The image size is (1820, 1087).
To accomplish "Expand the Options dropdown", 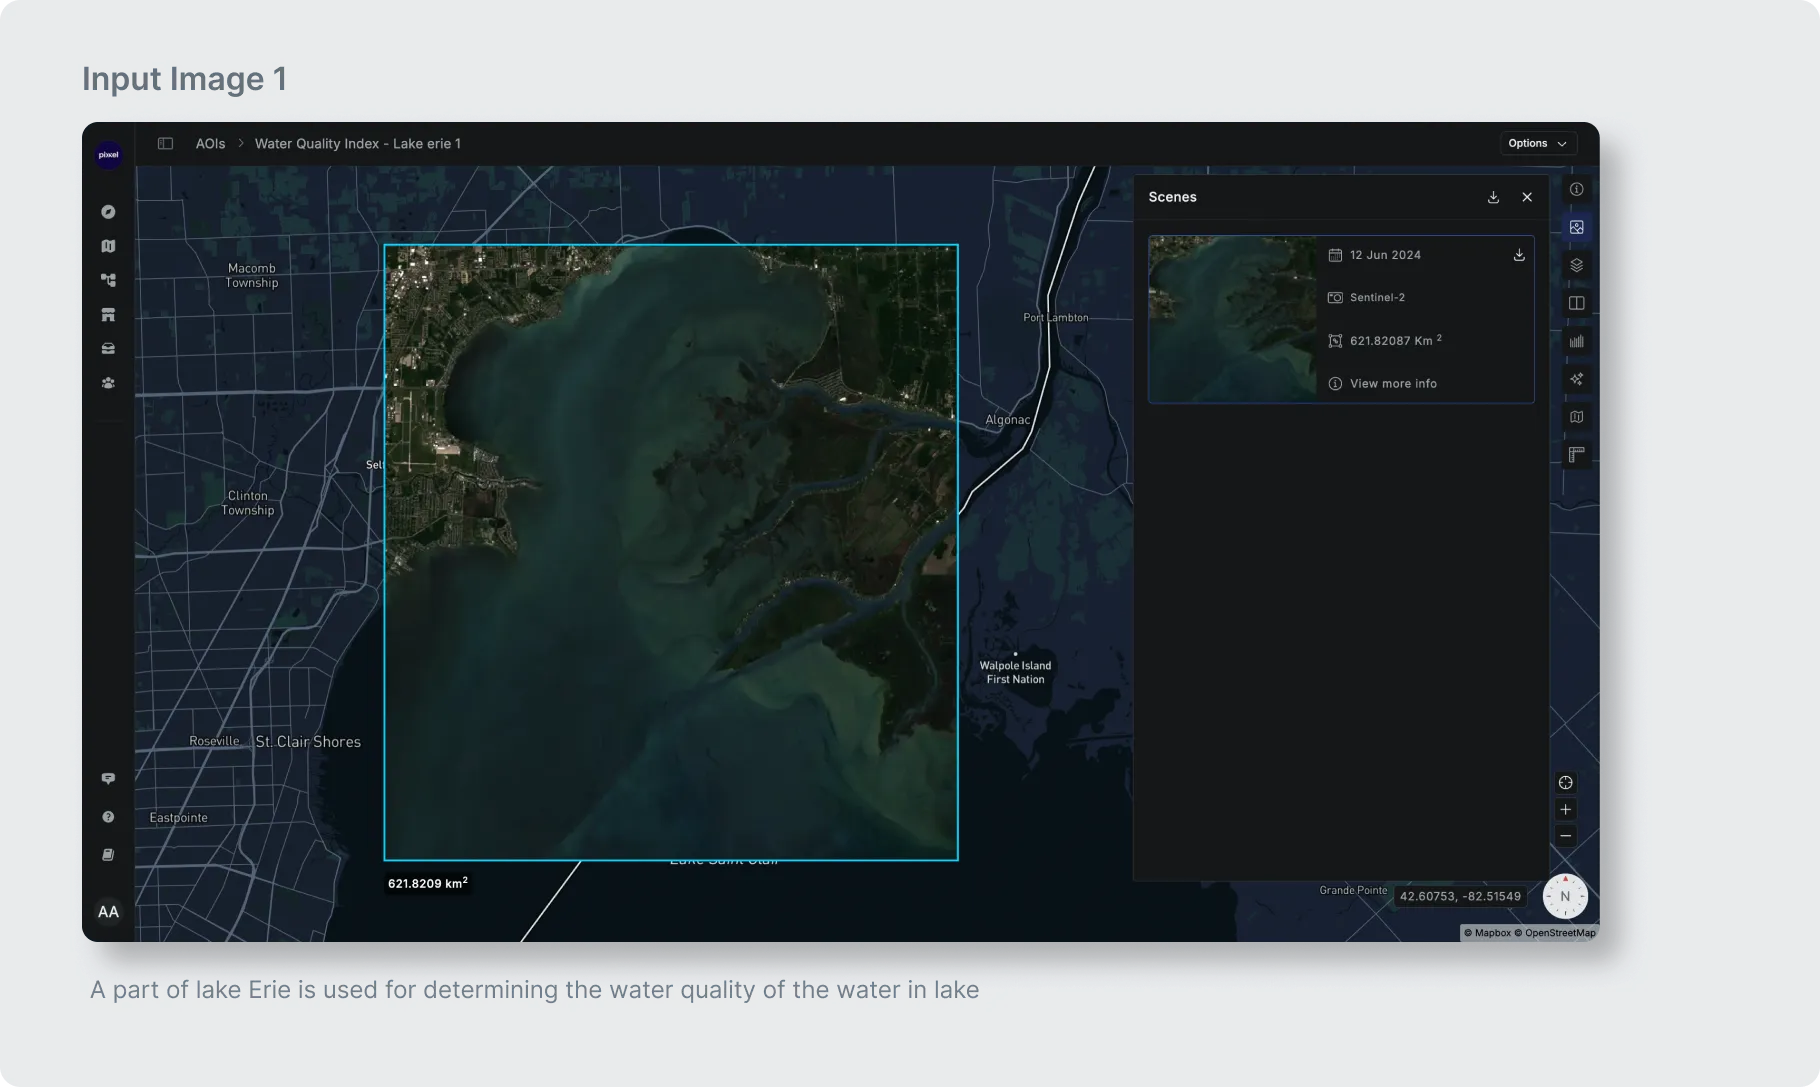I will 1537,143.
